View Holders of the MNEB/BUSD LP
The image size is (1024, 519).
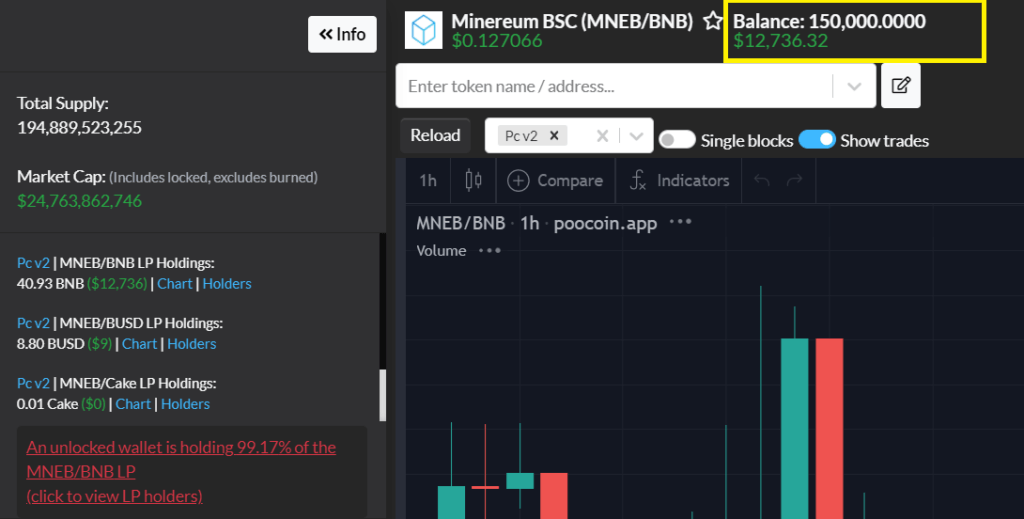[x=191, y=344]
